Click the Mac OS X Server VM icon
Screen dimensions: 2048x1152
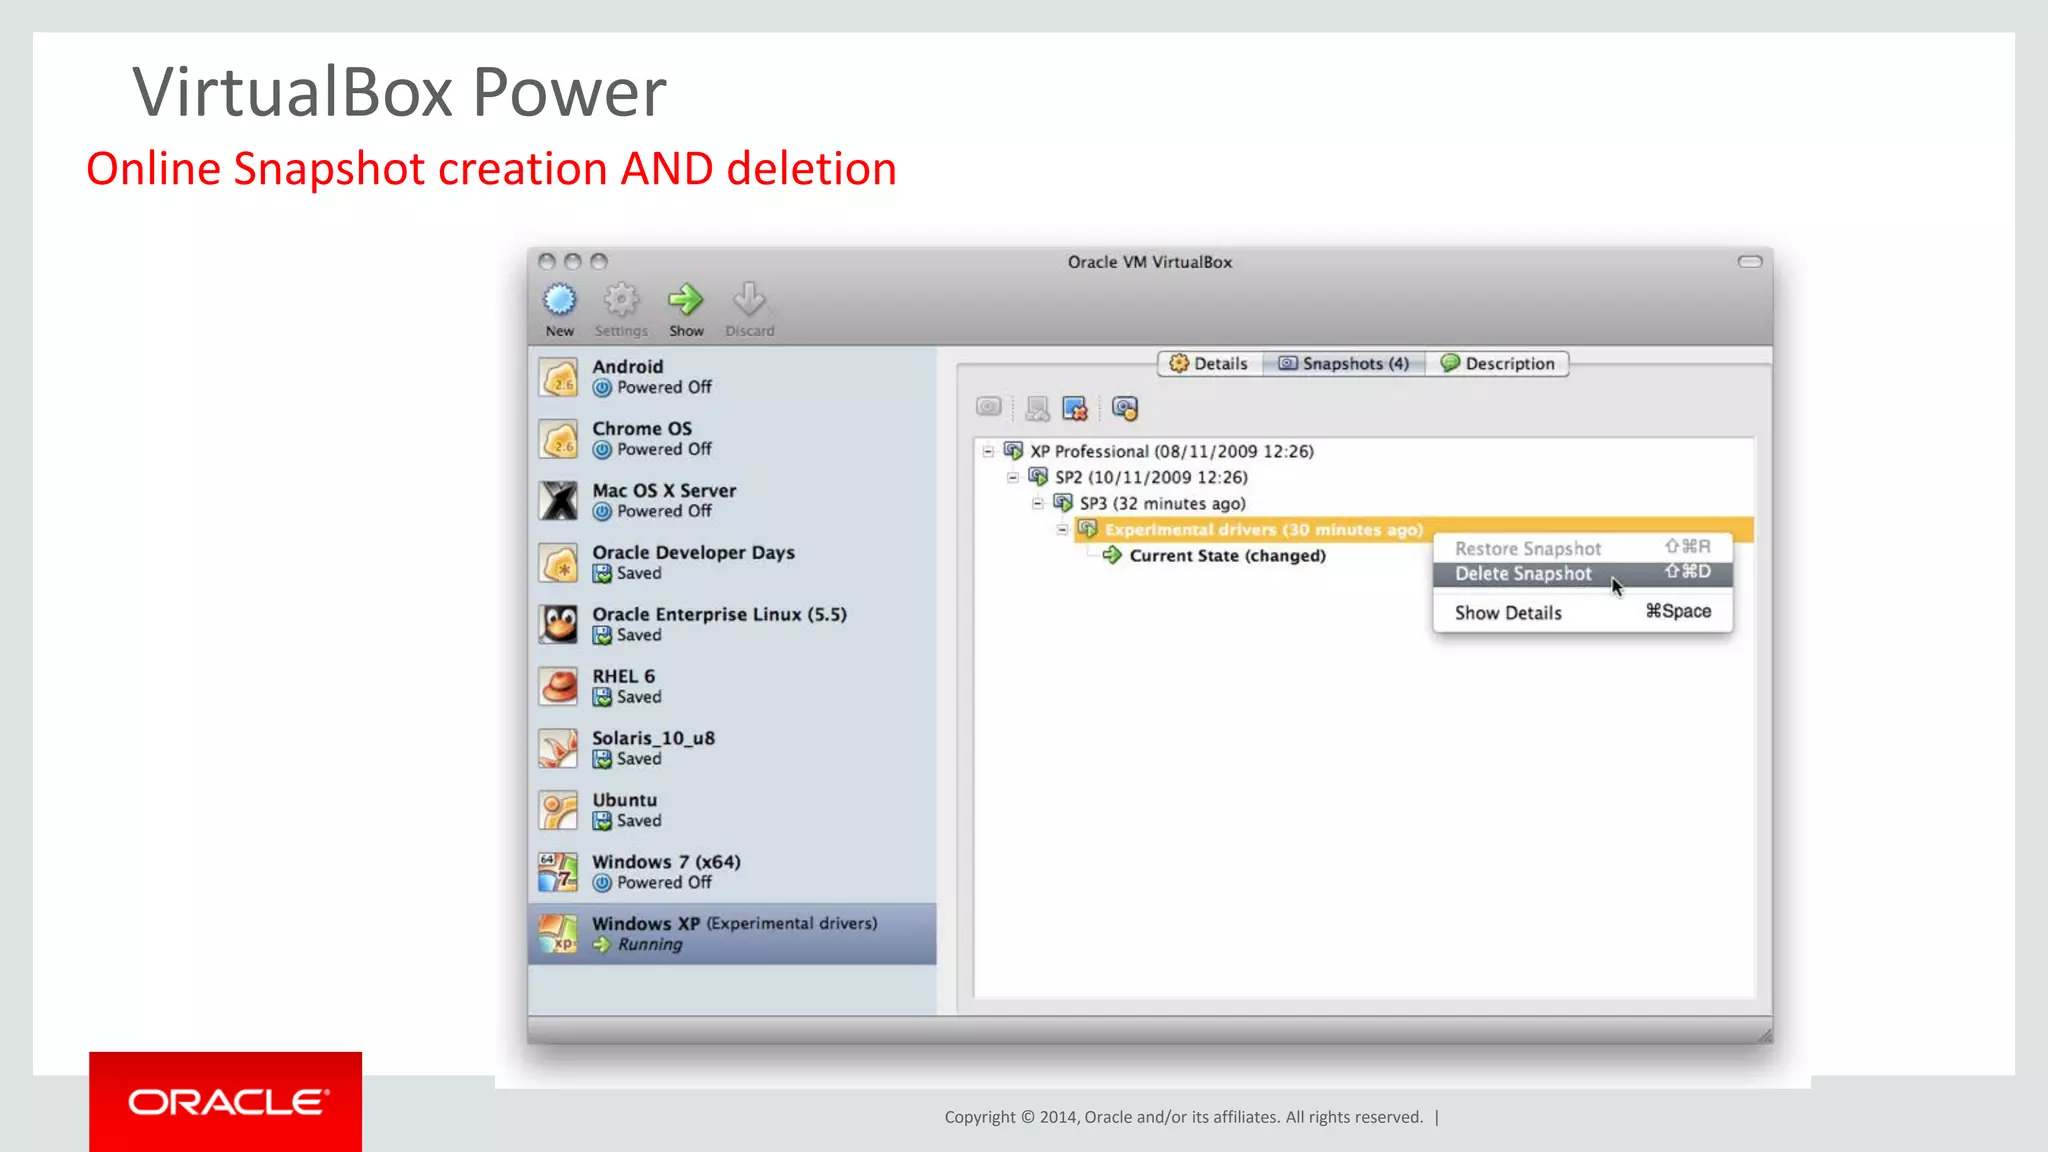pyautogui.click(x=559, y=501)
